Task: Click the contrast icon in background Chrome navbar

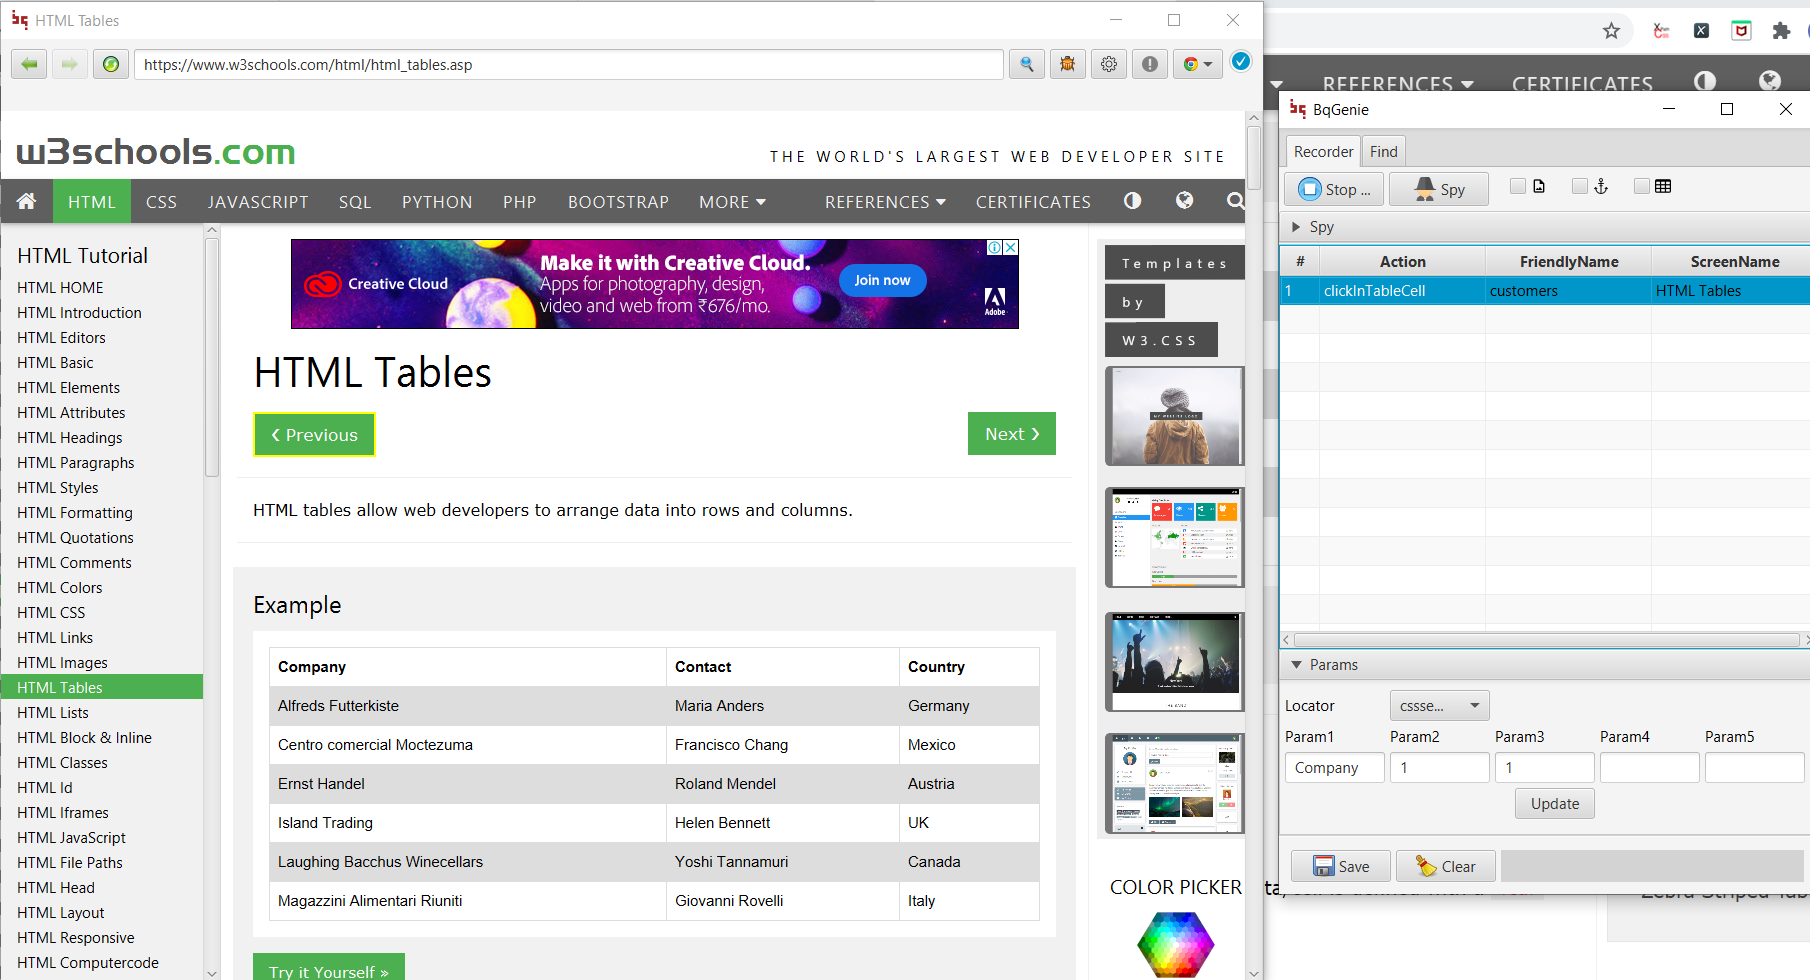Action: click(x=1705, y=80)
